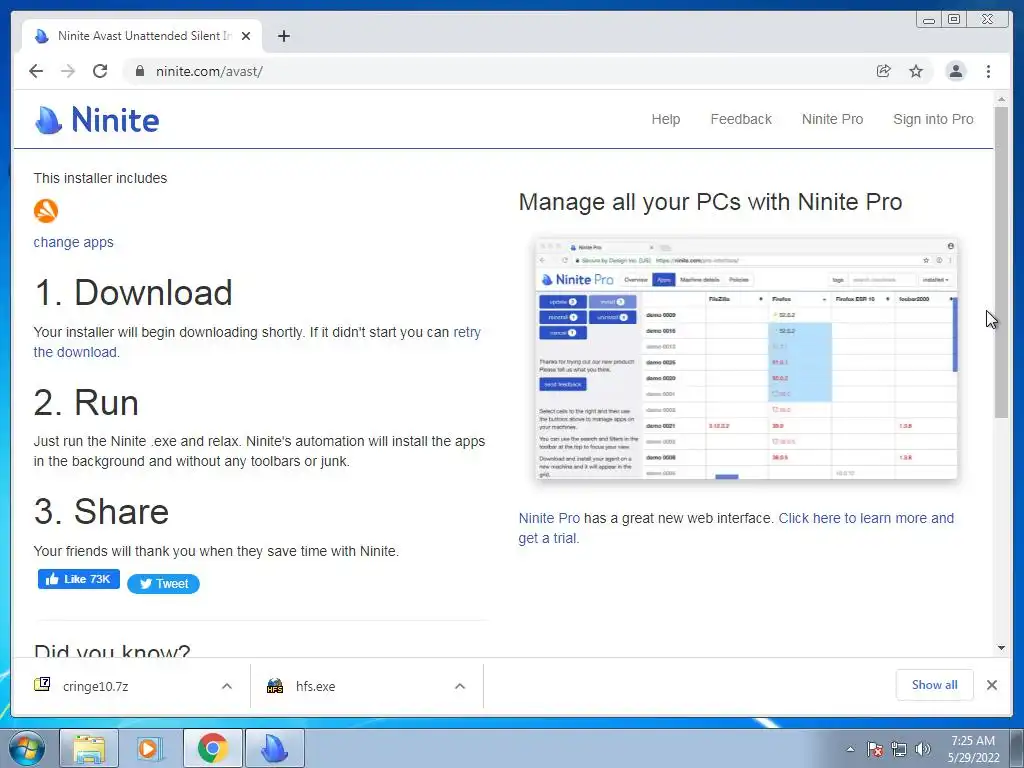1024x768 pixels.
Task: Open Ninite installer taskbar icon
Action: click(x=275, y=749)
